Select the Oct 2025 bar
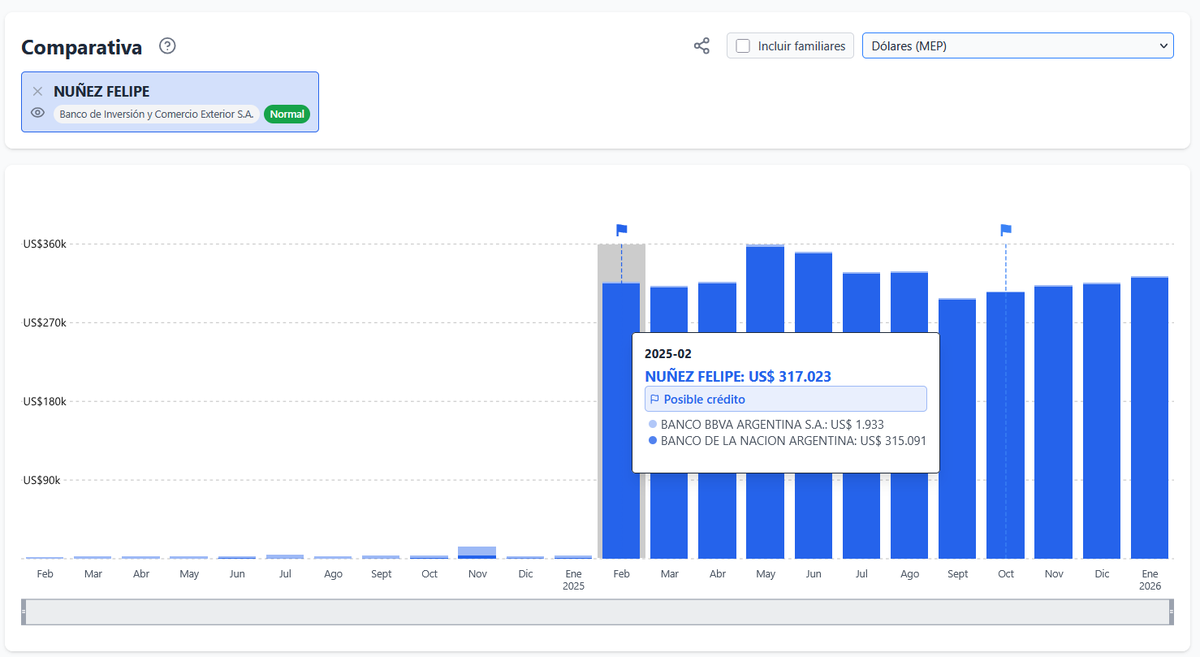 pyautogui.click(x=1005, y=425)
